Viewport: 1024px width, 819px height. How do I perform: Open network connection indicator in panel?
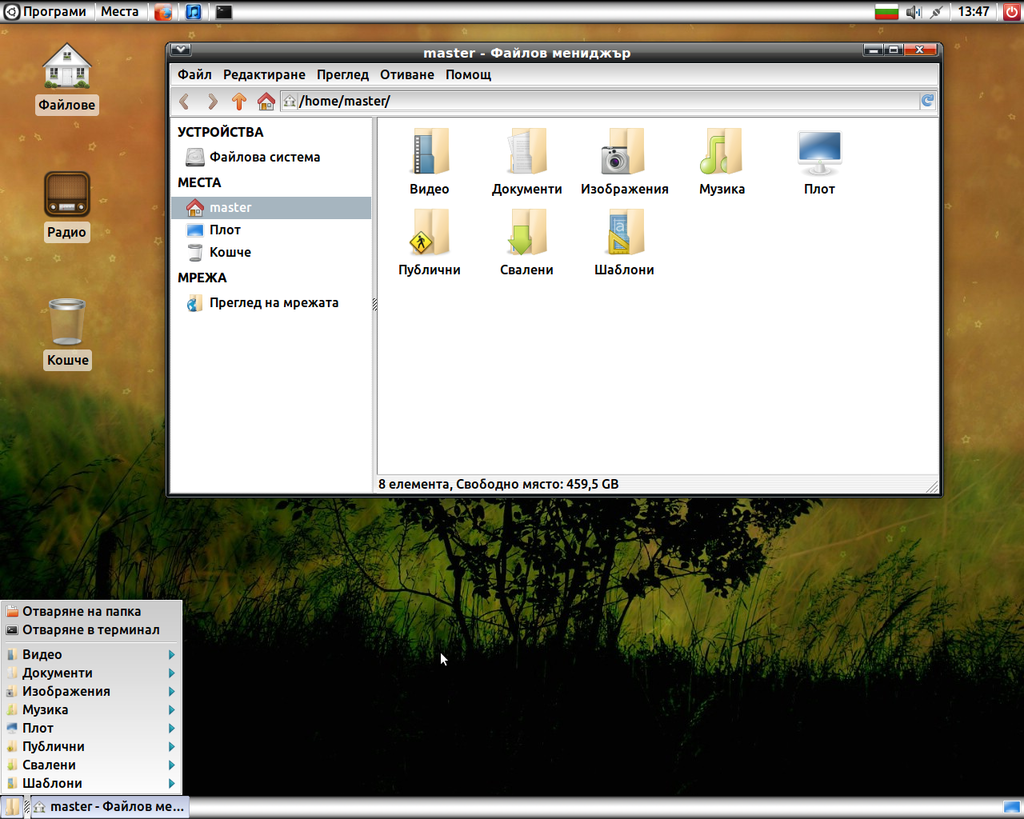click(936, 12)
